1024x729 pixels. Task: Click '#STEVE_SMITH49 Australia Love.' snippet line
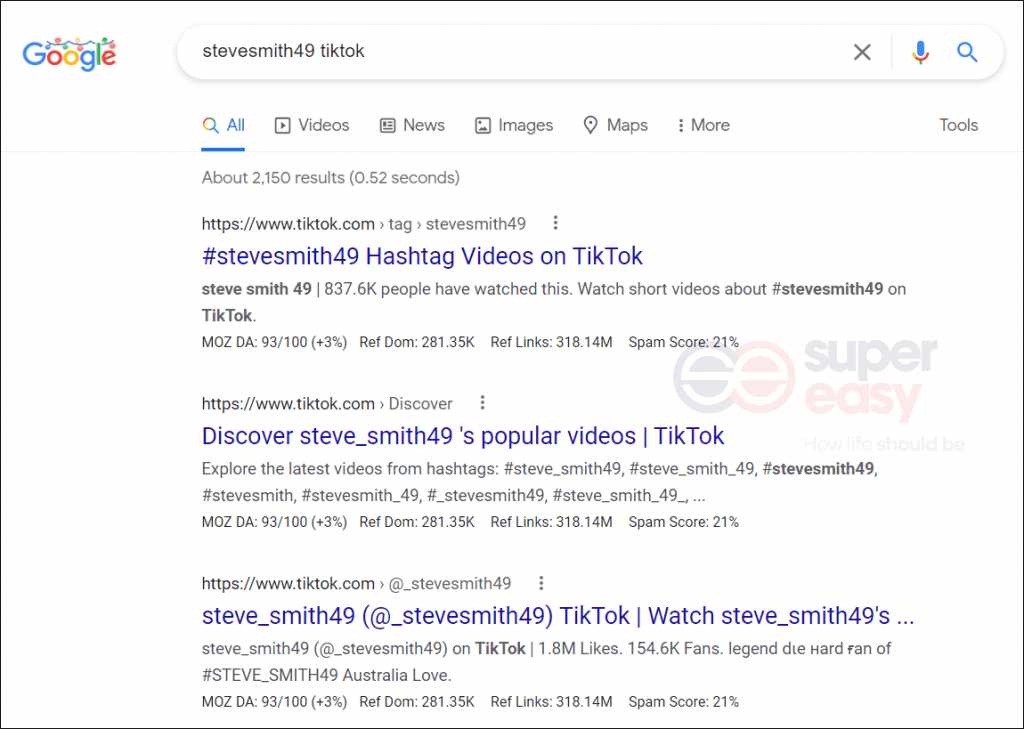(327, 675)
